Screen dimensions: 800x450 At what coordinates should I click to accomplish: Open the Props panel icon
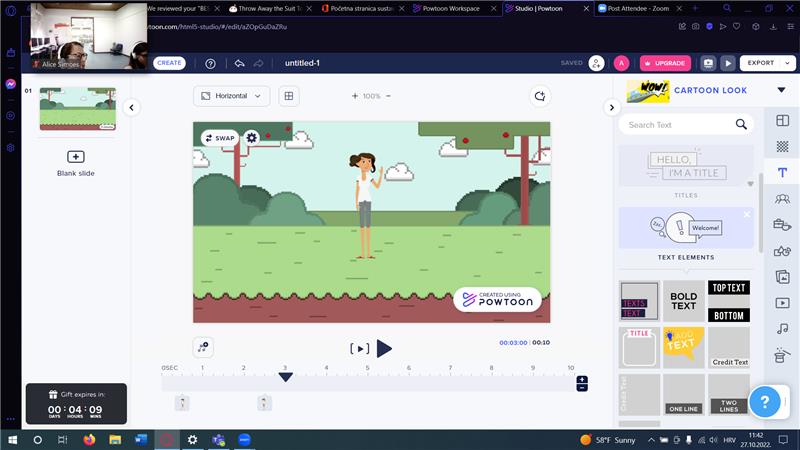point(782,224)
